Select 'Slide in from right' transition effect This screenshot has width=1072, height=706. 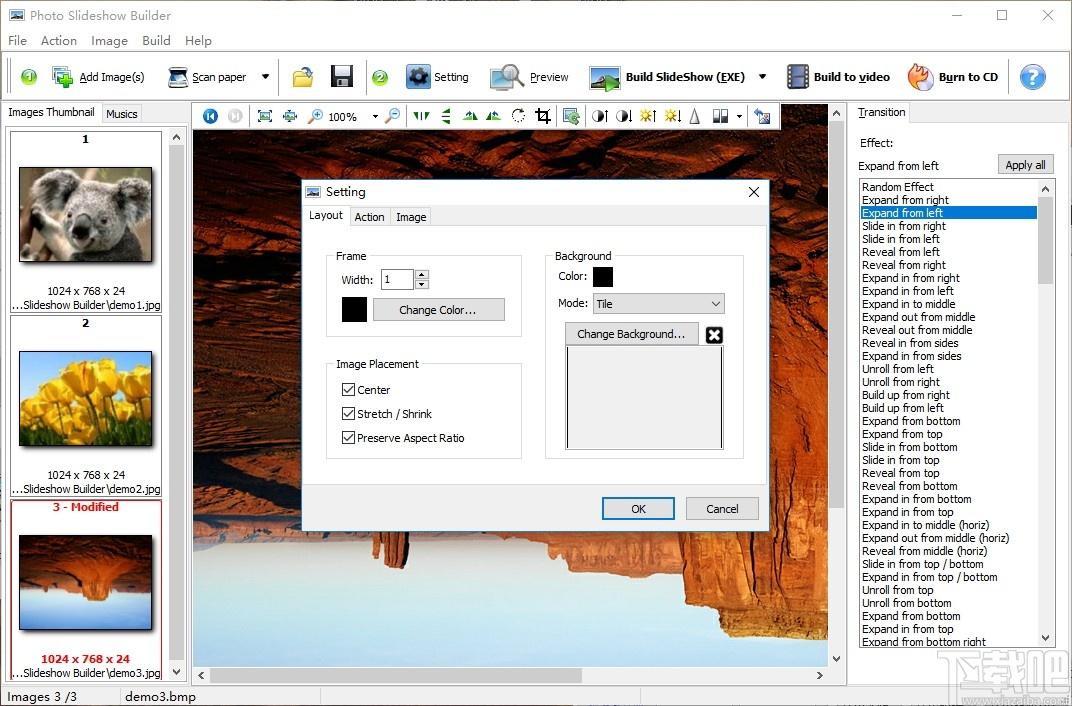pyautogui.click(x=904, y=226)
